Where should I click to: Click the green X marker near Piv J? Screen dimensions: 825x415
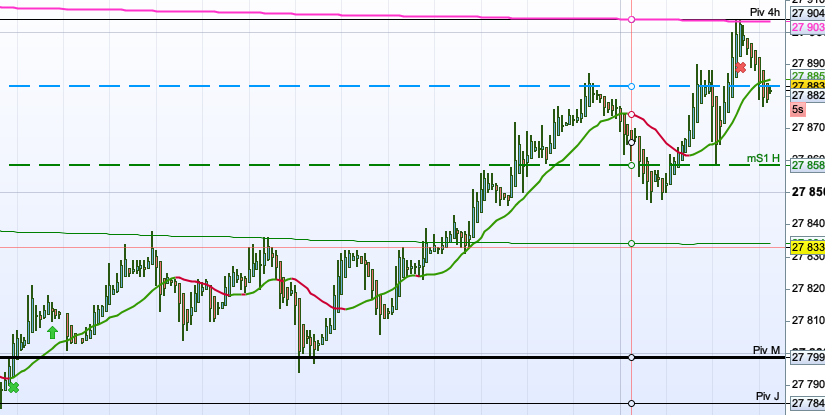[14, 388]
